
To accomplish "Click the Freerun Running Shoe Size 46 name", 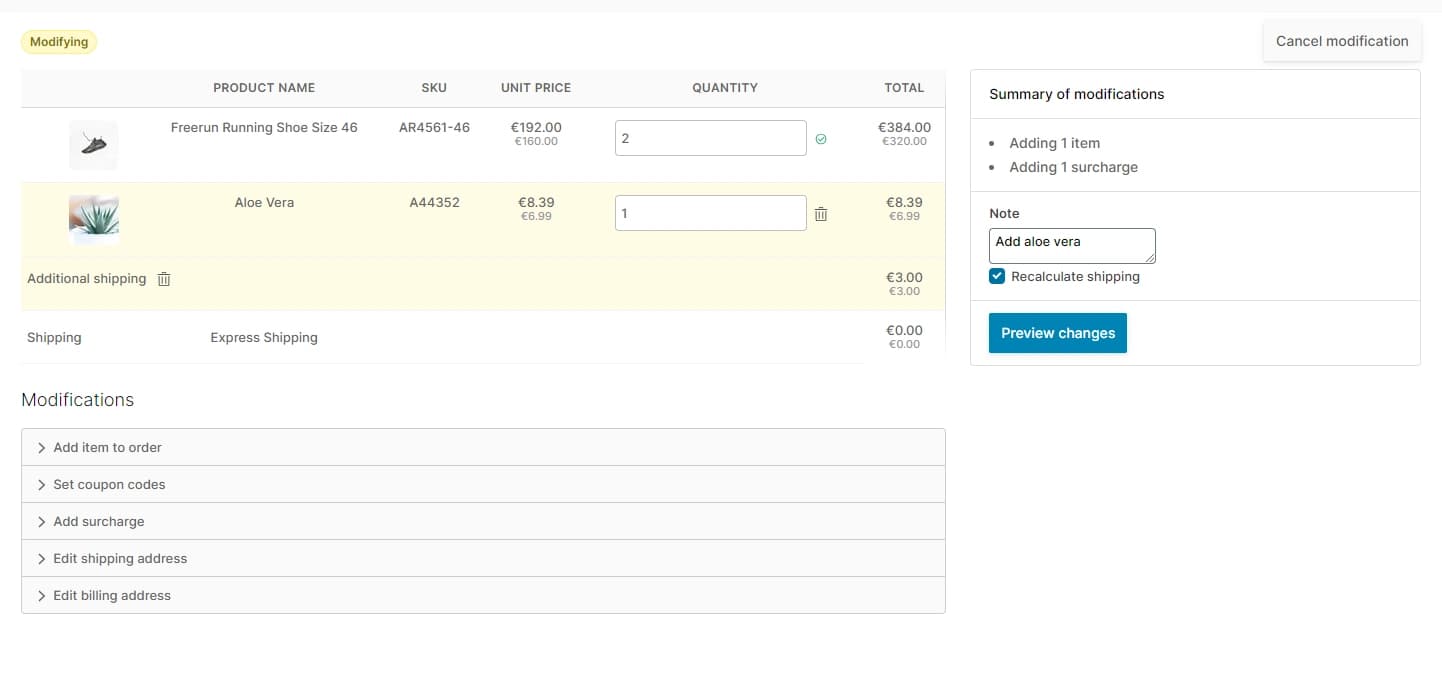I will (264, 128).
